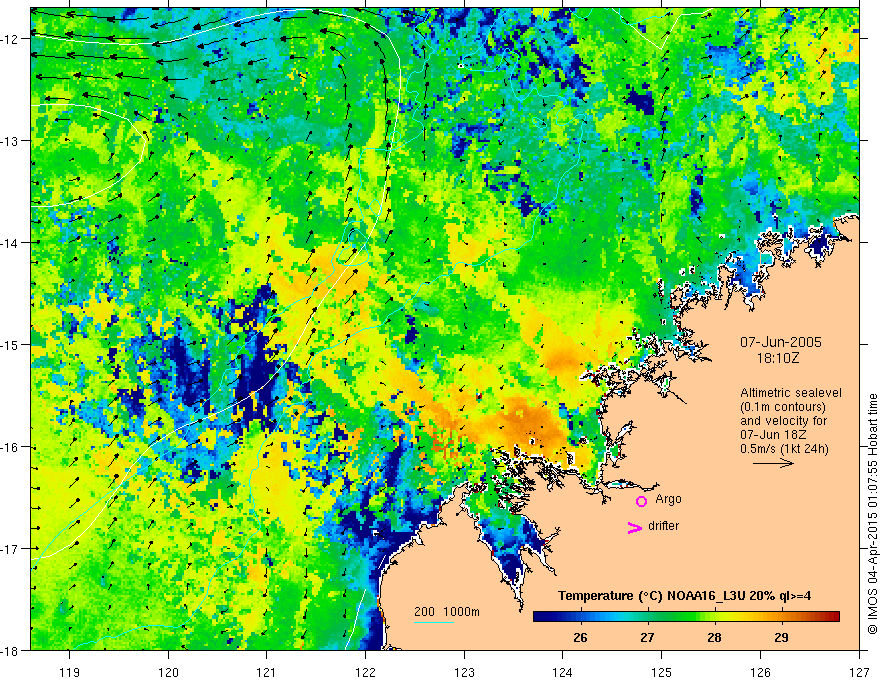The height and width of the screenshot is (680, 880).
Task: Click the "Temperature (°C) NOAA16_L3U 20% ql>=4" title
Action: click(x=684, y=596)
